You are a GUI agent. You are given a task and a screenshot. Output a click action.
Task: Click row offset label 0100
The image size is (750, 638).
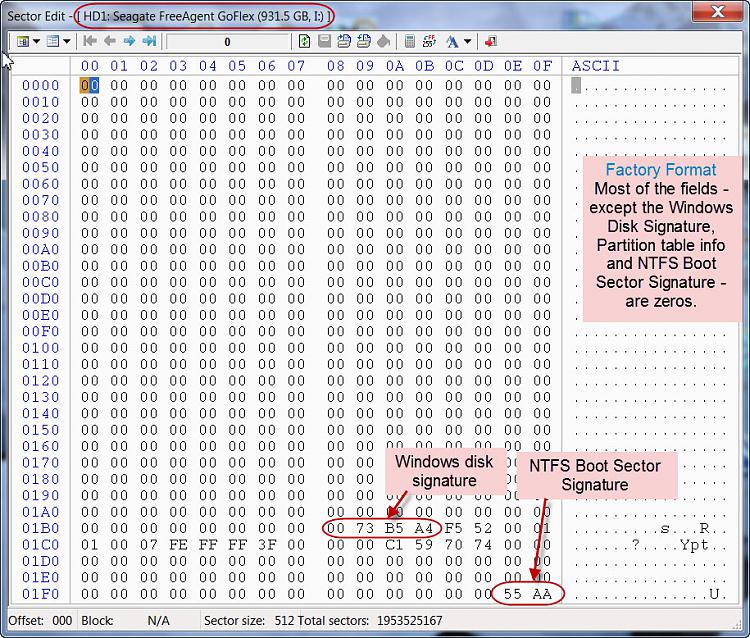41,348
